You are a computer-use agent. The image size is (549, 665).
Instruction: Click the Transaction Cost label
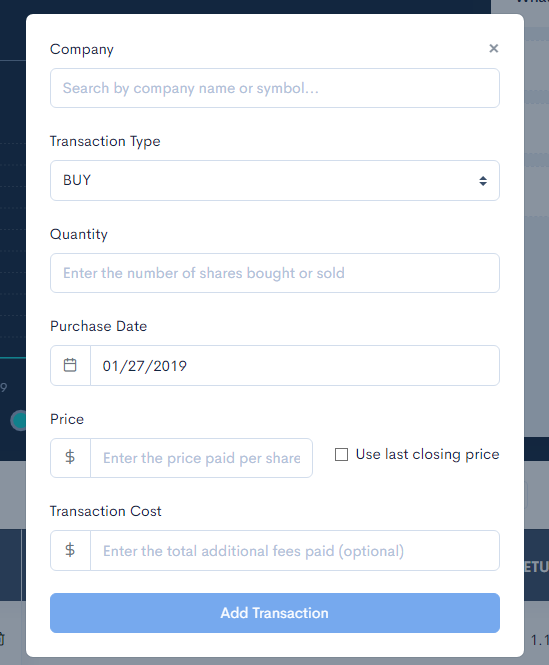[106, 511]
